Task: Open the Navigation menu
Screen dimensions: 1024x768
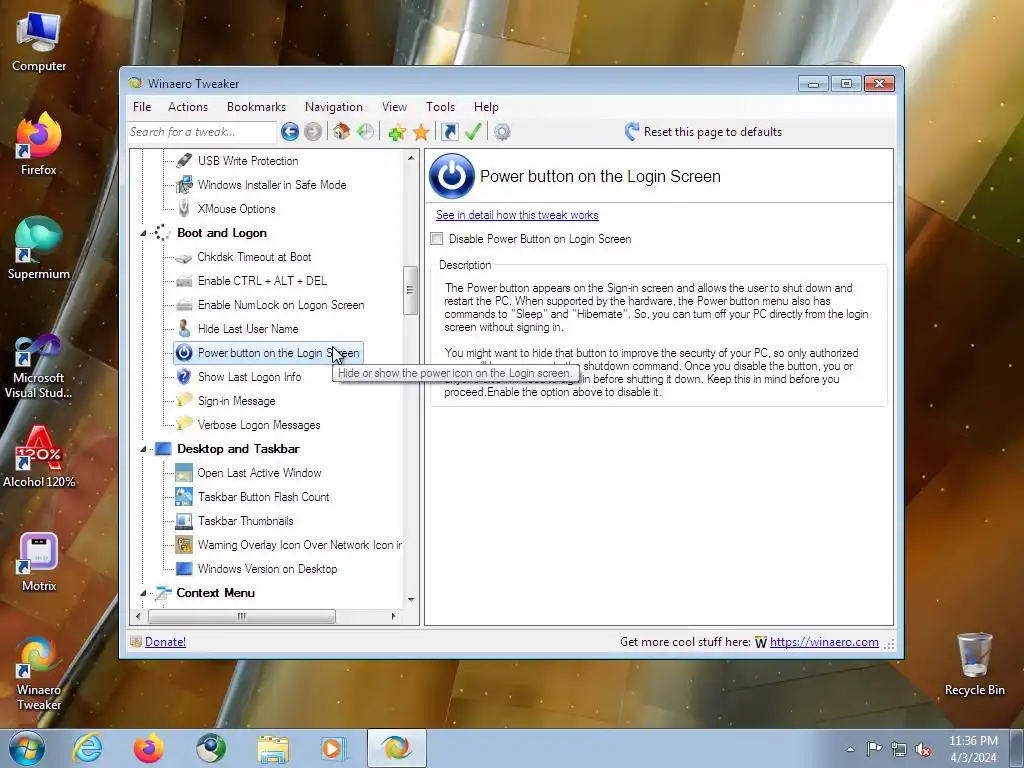Action: 334,106
